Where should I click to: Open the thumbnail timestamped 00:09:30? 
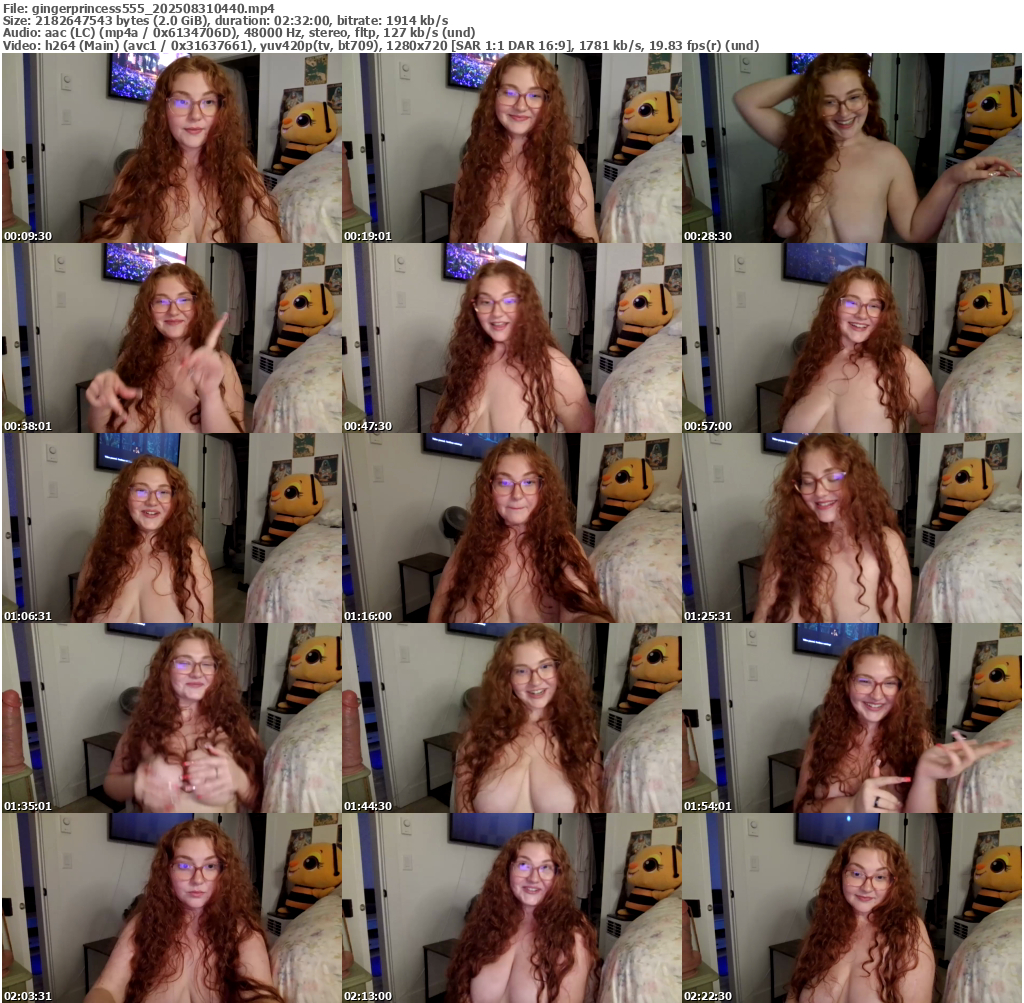coord(172,148)
